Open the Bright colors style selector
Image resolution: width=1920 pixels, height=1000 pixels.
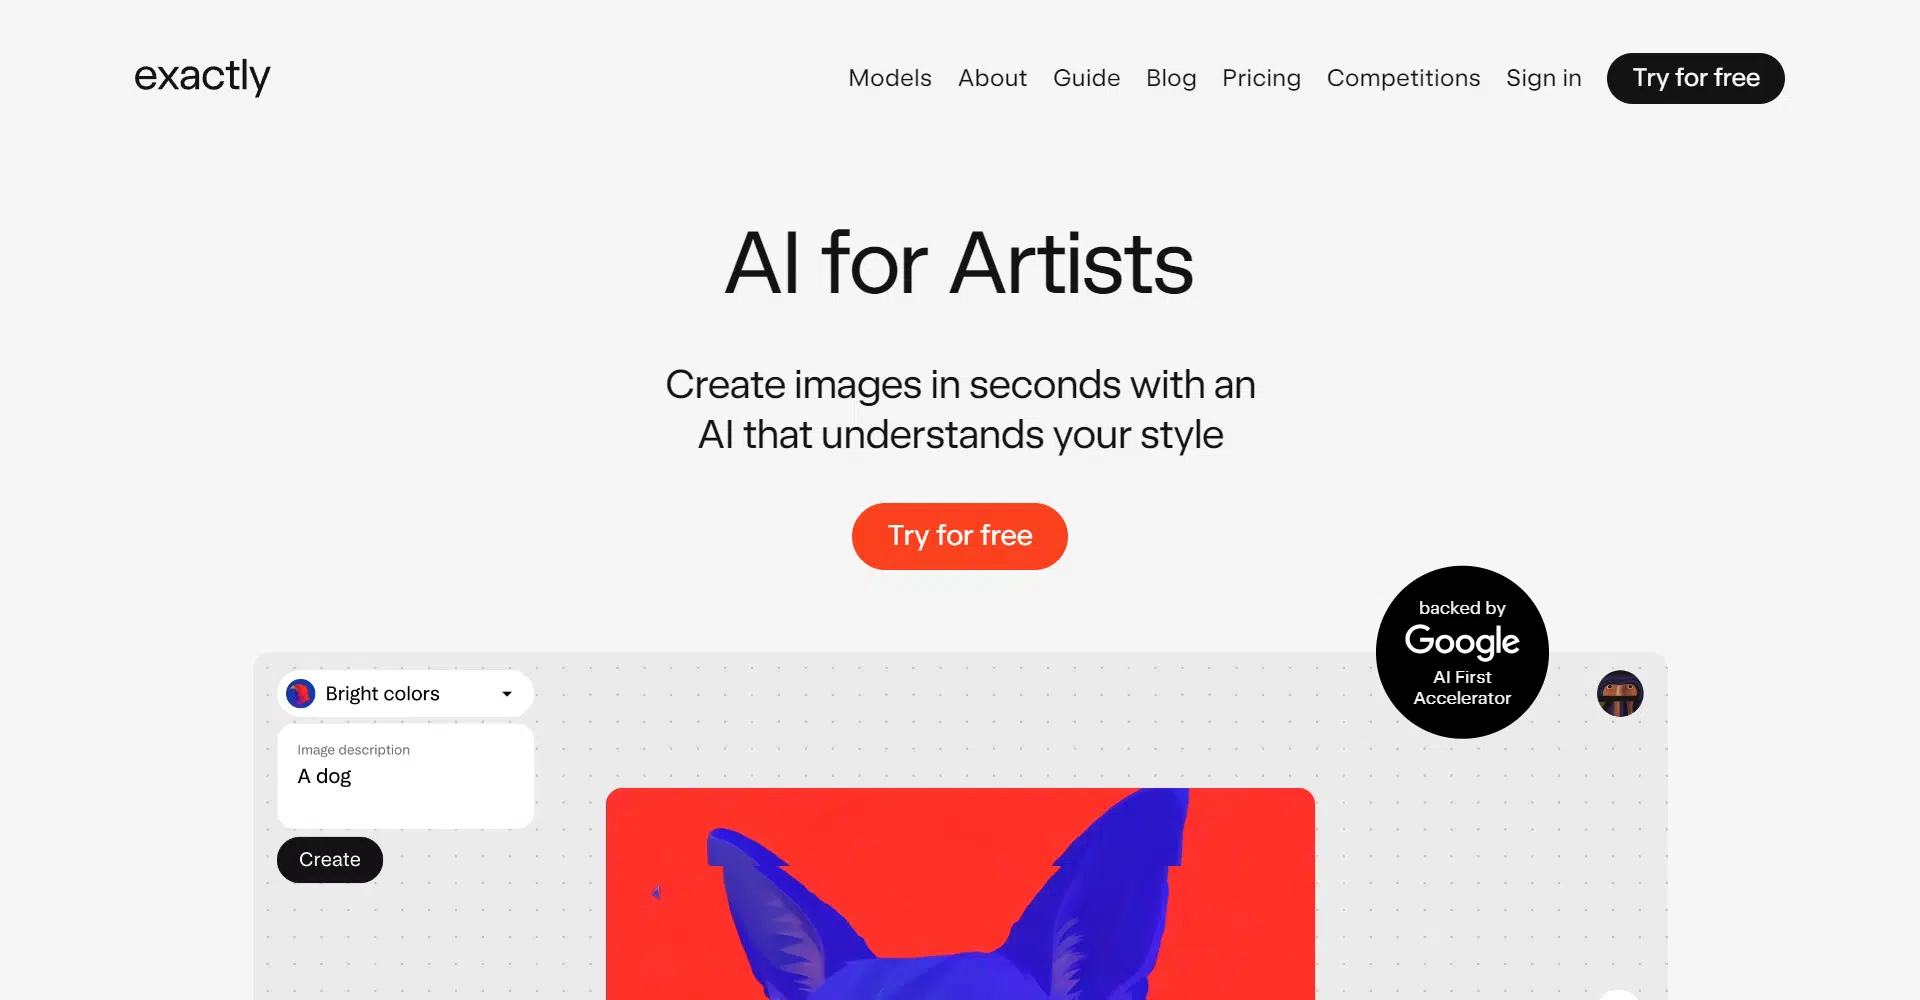[405, 694]
